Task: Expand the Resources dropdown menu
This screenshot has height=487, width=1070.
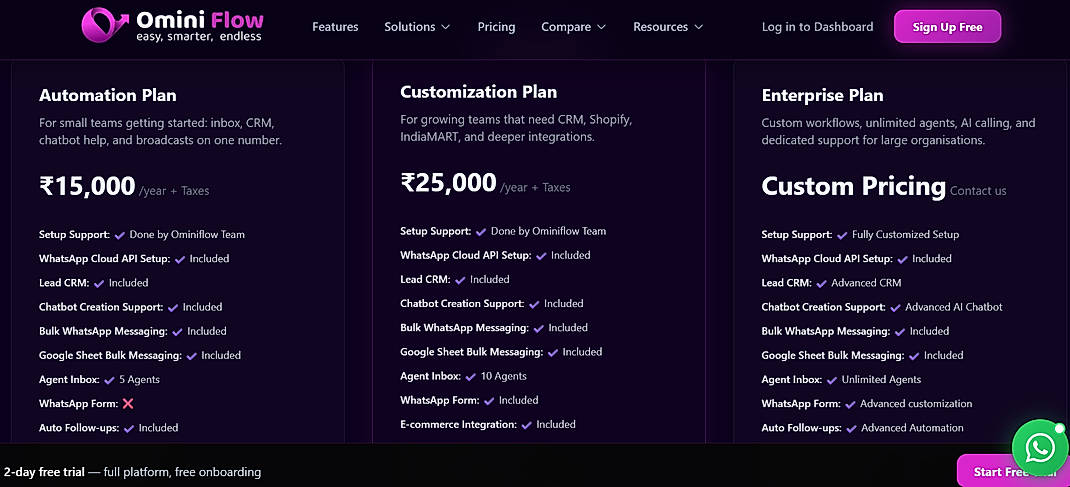Action: pos(668,27)
